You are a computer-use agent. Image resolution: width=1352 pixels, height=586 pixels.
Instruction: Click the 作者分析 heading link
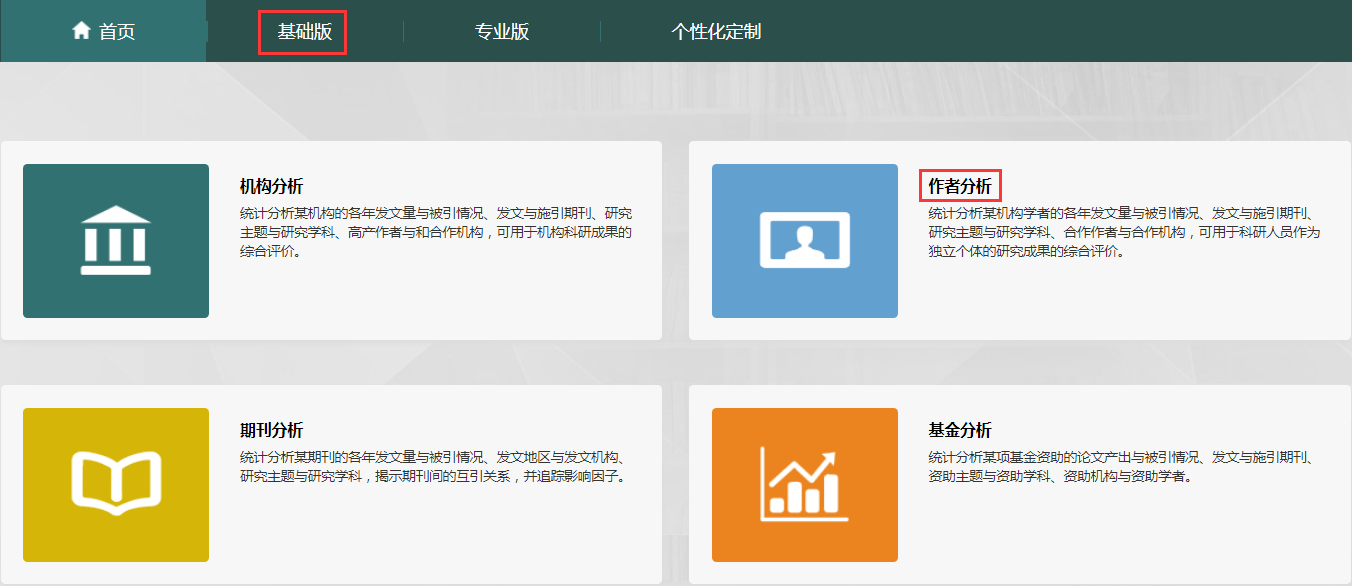(x=960, y=187)
